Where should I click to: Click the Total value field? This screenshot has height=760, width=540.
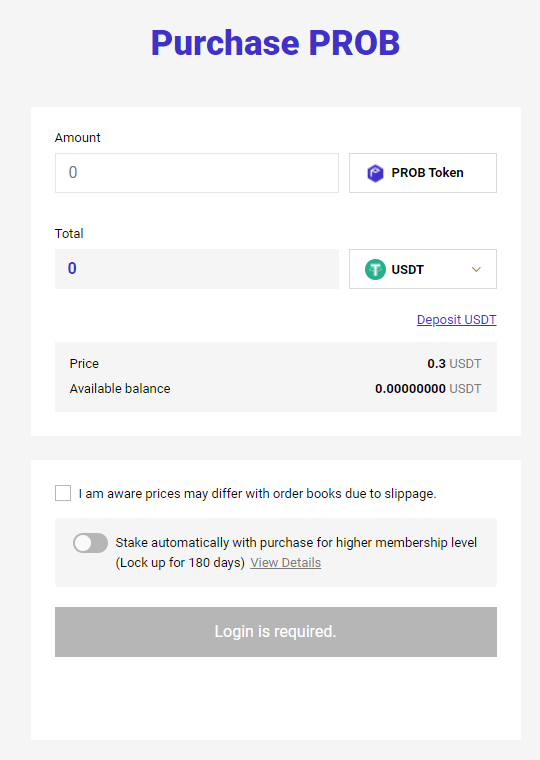point(197,269)
